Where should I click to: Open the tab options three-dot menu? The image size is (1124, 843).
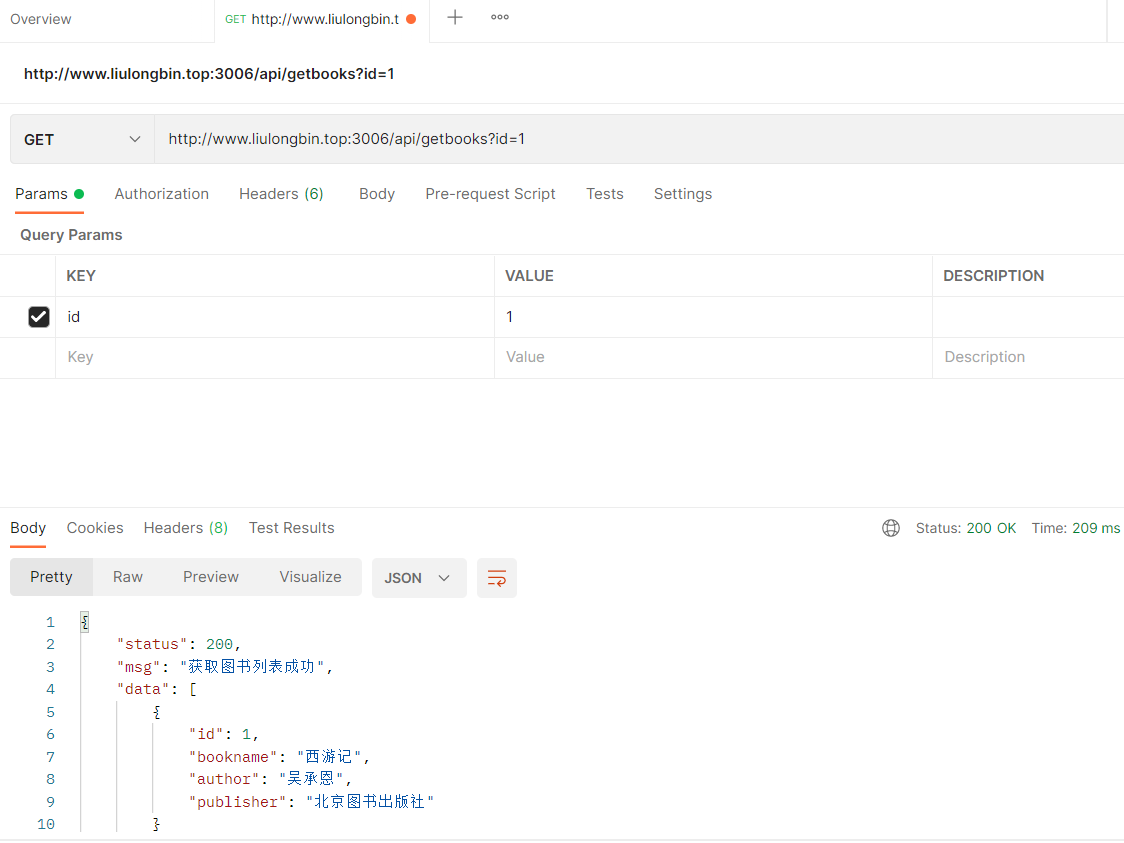coord(500,17)
